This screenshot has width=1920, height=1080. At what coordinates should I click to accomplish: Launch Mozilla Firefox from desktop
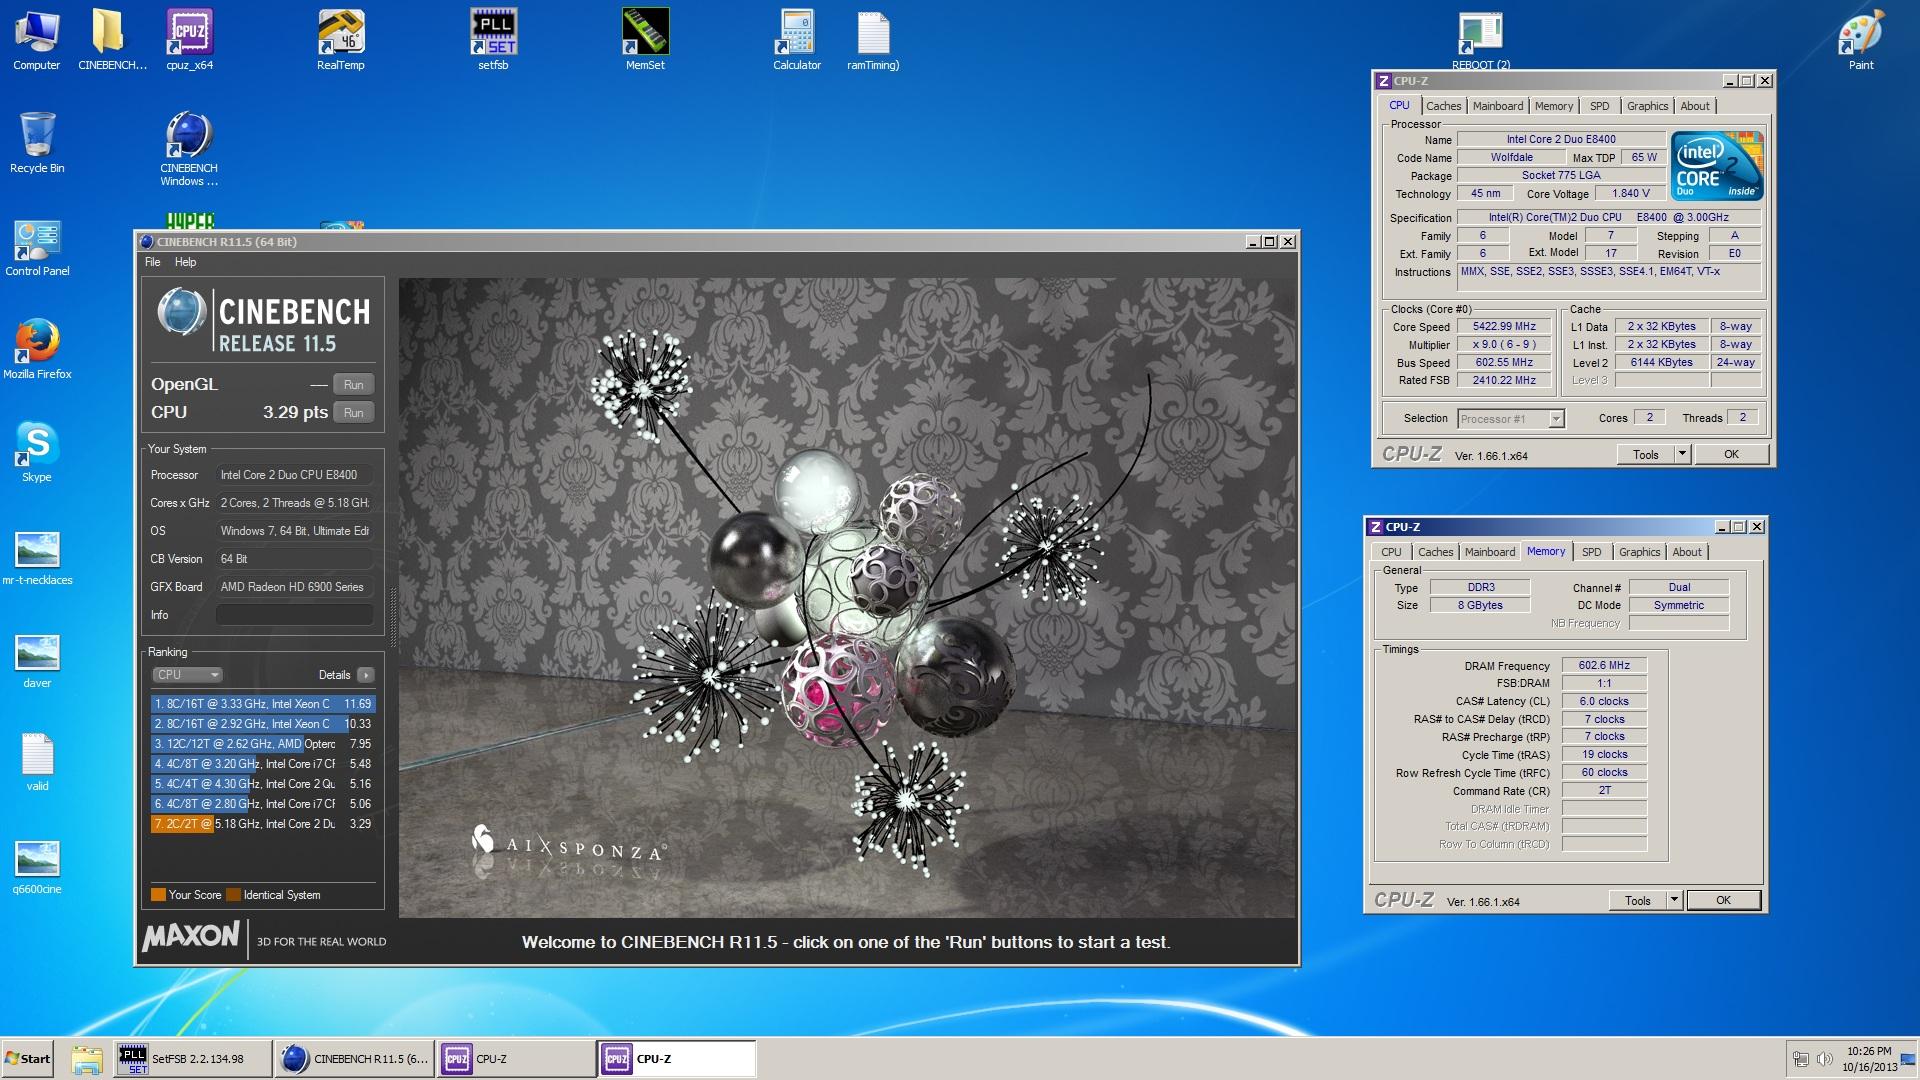click(x=37, y=350)
